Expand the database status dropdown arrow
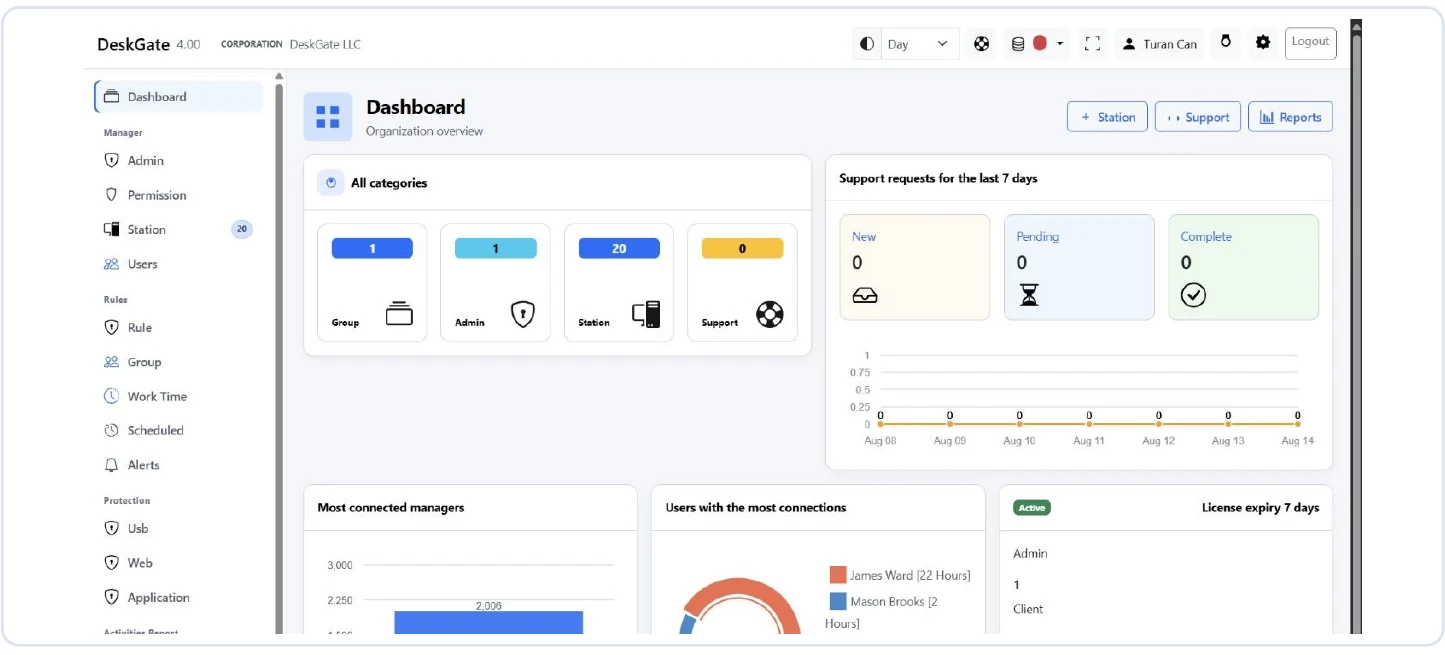Screen dimensions: 1445x655 point(1060,44)
